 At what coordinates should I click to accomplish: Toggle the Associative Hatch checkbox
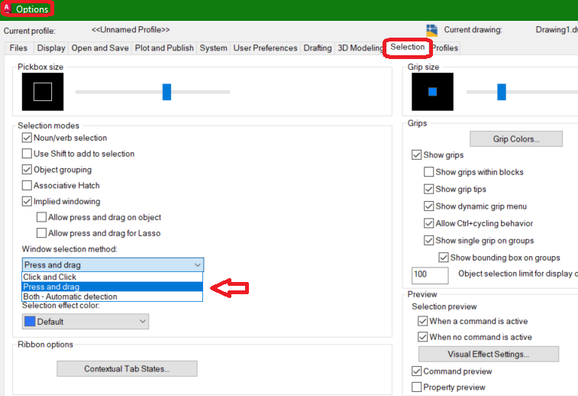click(27, 185)
